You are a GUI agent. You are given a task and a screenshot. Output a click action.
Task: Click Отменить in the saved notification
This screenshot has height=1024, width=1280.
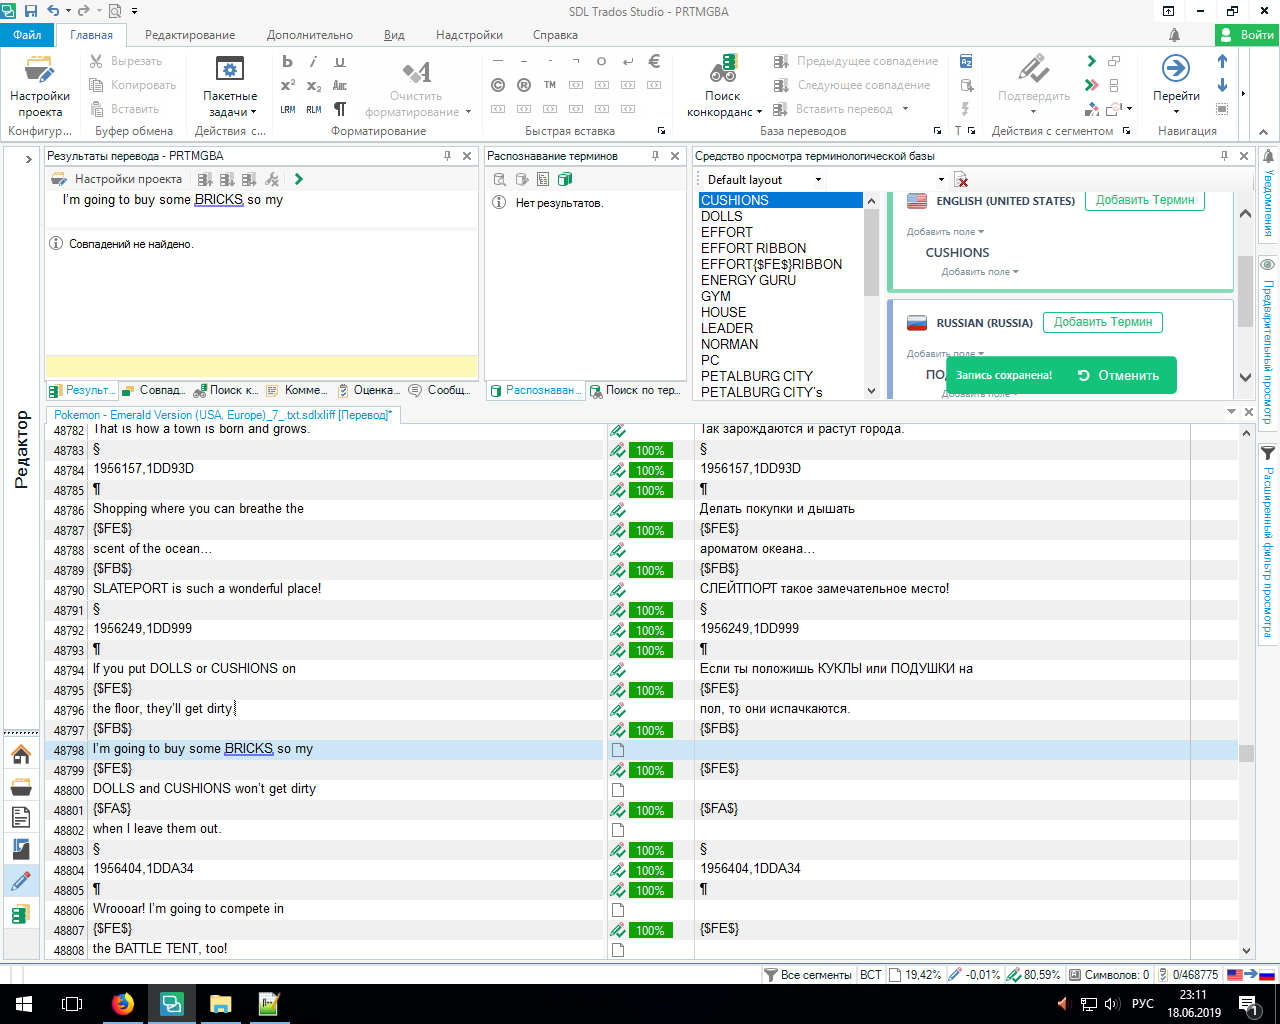1119,376
